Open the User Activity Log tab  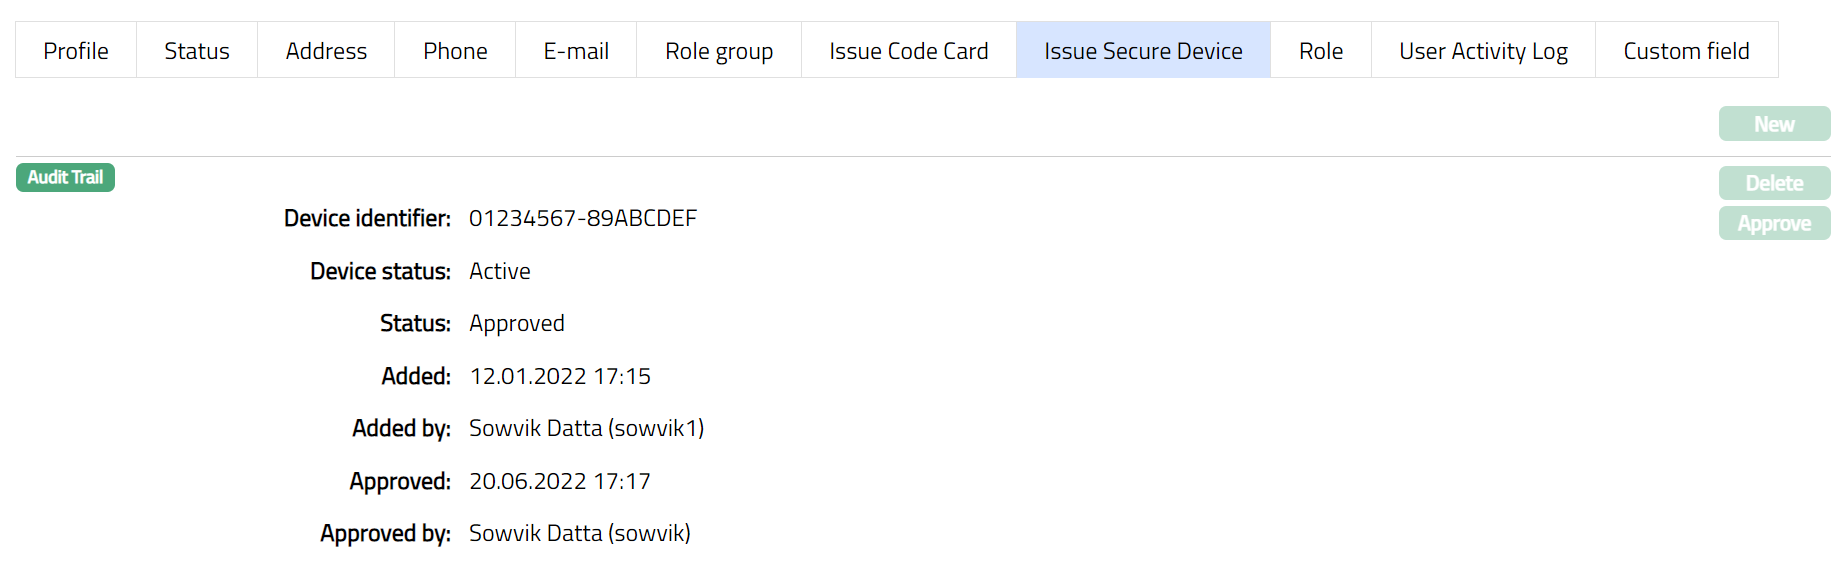[x=1483, y=51]
